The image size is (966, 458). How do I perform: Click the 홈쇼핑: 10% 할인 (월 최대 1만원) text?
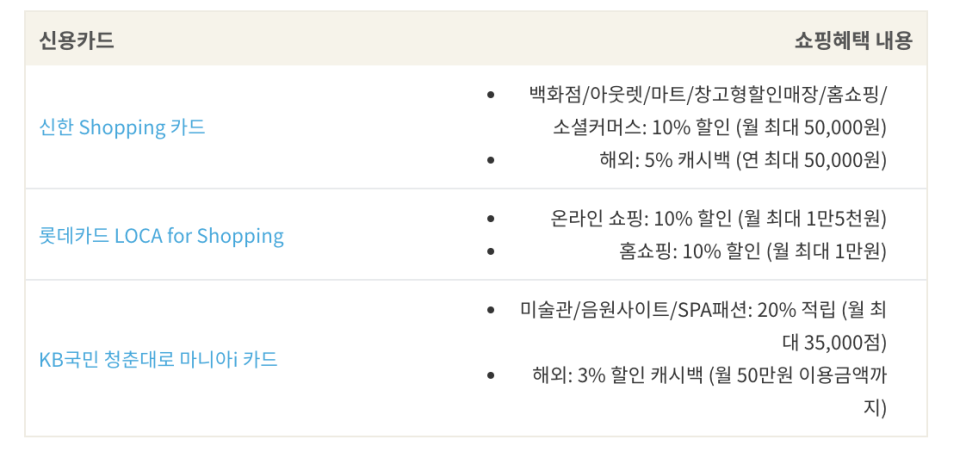pos(753,251)
